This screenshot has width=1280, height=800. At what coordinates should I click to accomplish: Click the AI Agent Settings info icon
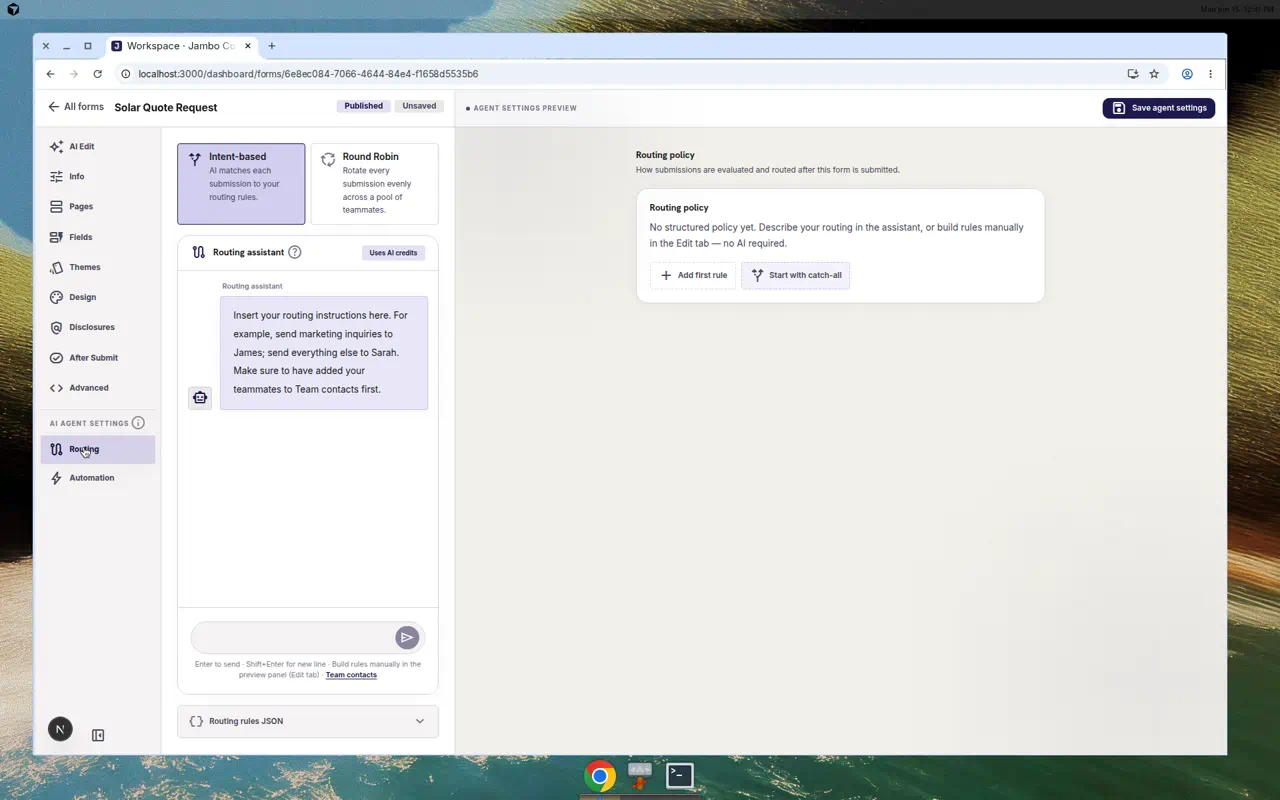(138, 423)
